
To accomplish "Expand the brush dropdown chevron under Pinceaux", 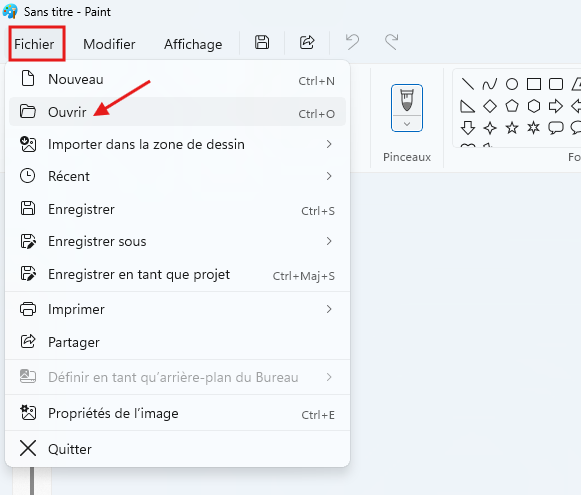I will [x=407, y=124].
